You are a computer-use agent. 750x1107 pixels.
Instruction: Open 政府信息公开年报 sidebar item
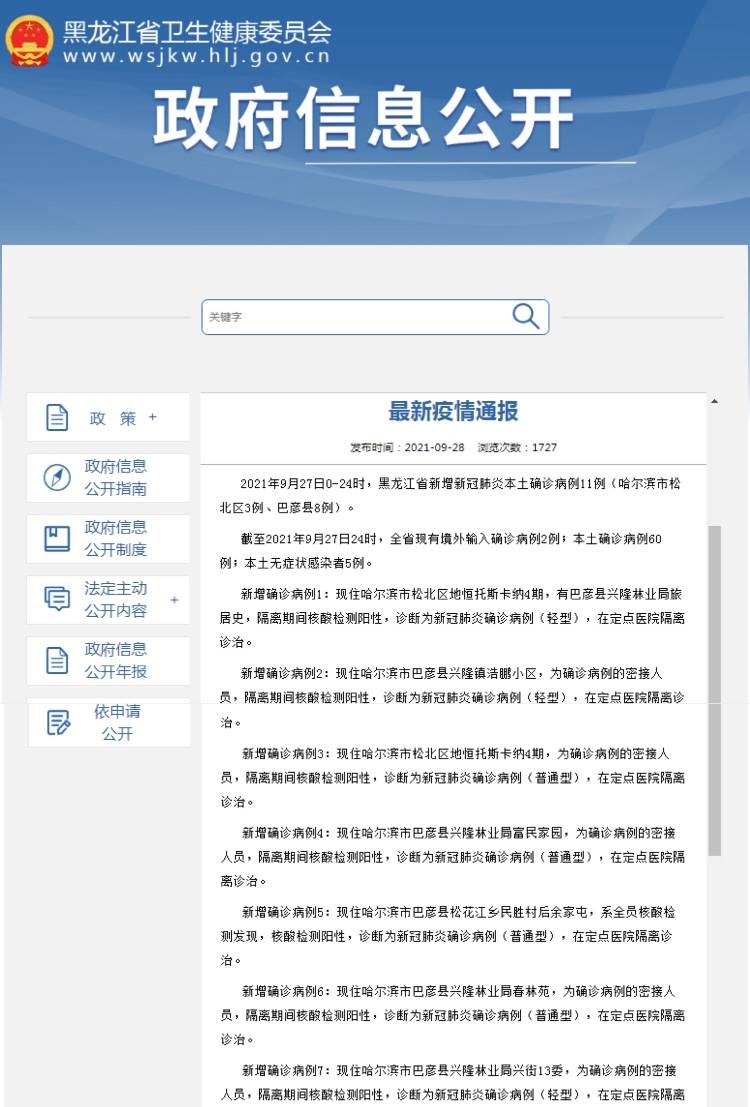coord(108,661)
